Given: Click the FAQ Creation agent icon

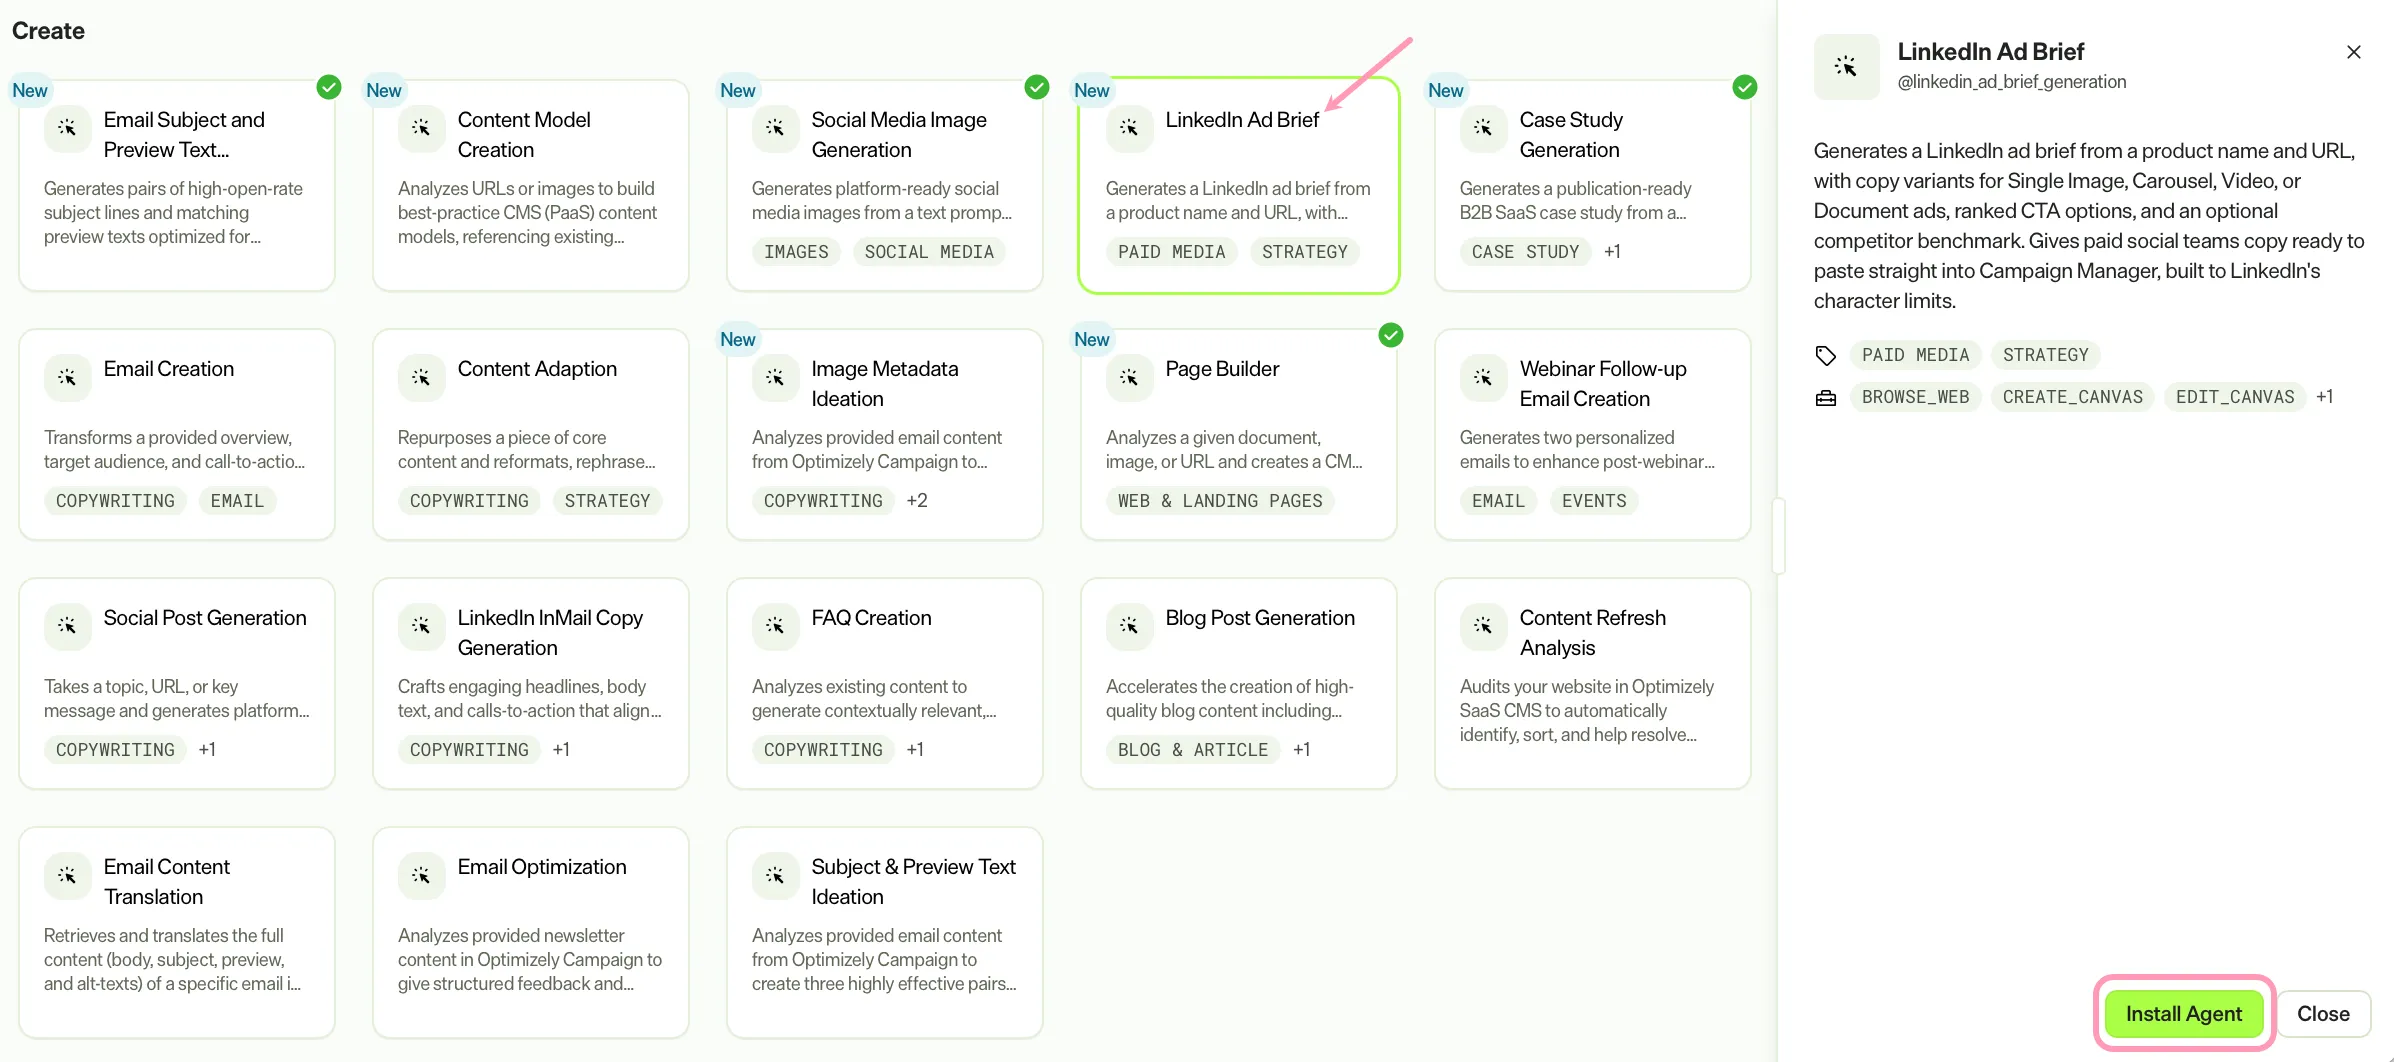Looking at the screenshot, I should coord(775,626).
